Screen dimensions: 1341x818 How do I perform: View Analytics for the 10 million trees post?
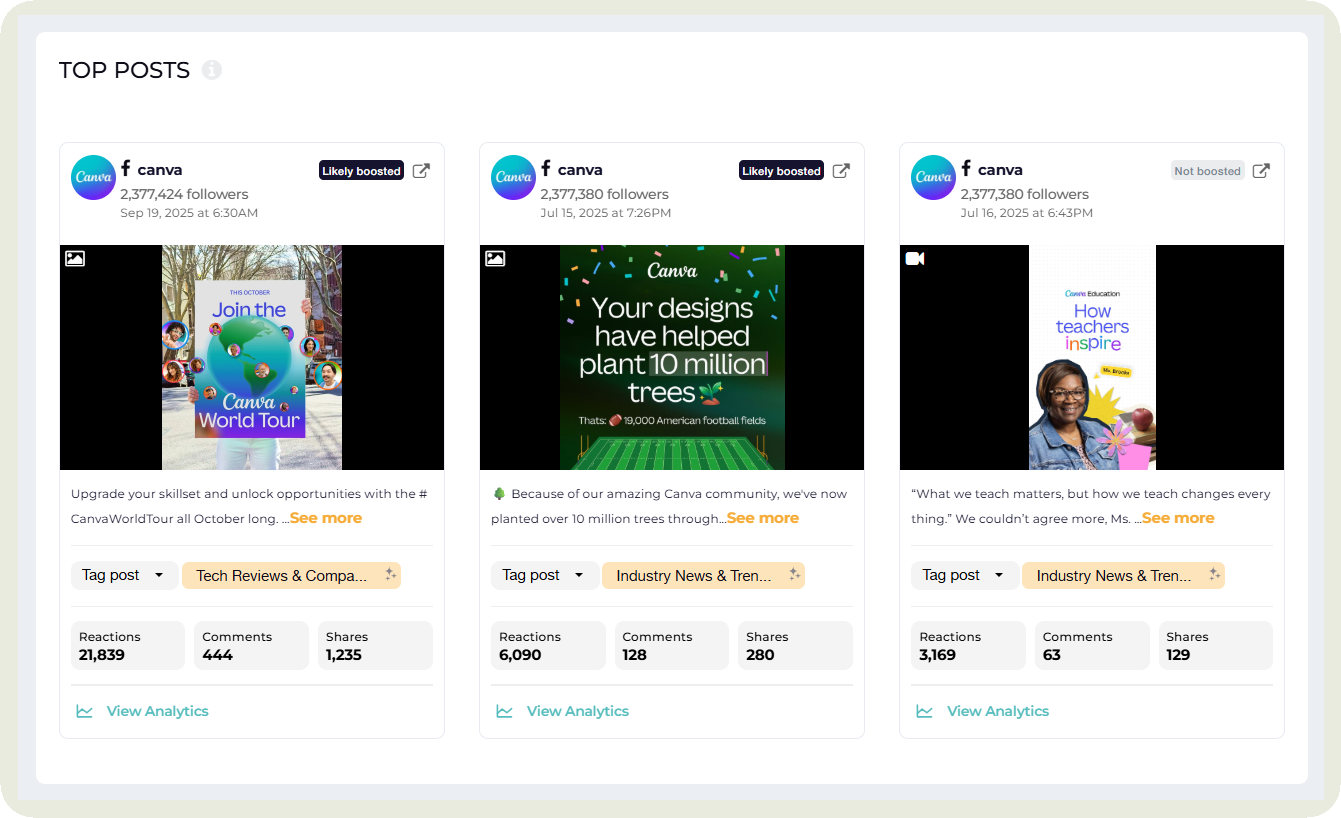(x=577, y=711)
